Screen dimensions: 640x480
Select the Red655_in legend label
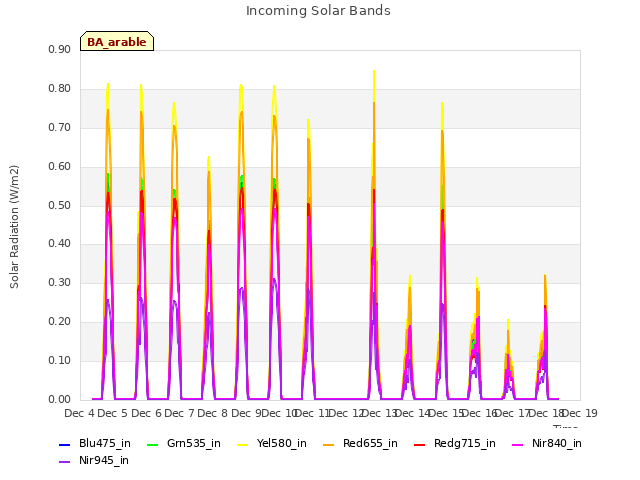[370, 444]
